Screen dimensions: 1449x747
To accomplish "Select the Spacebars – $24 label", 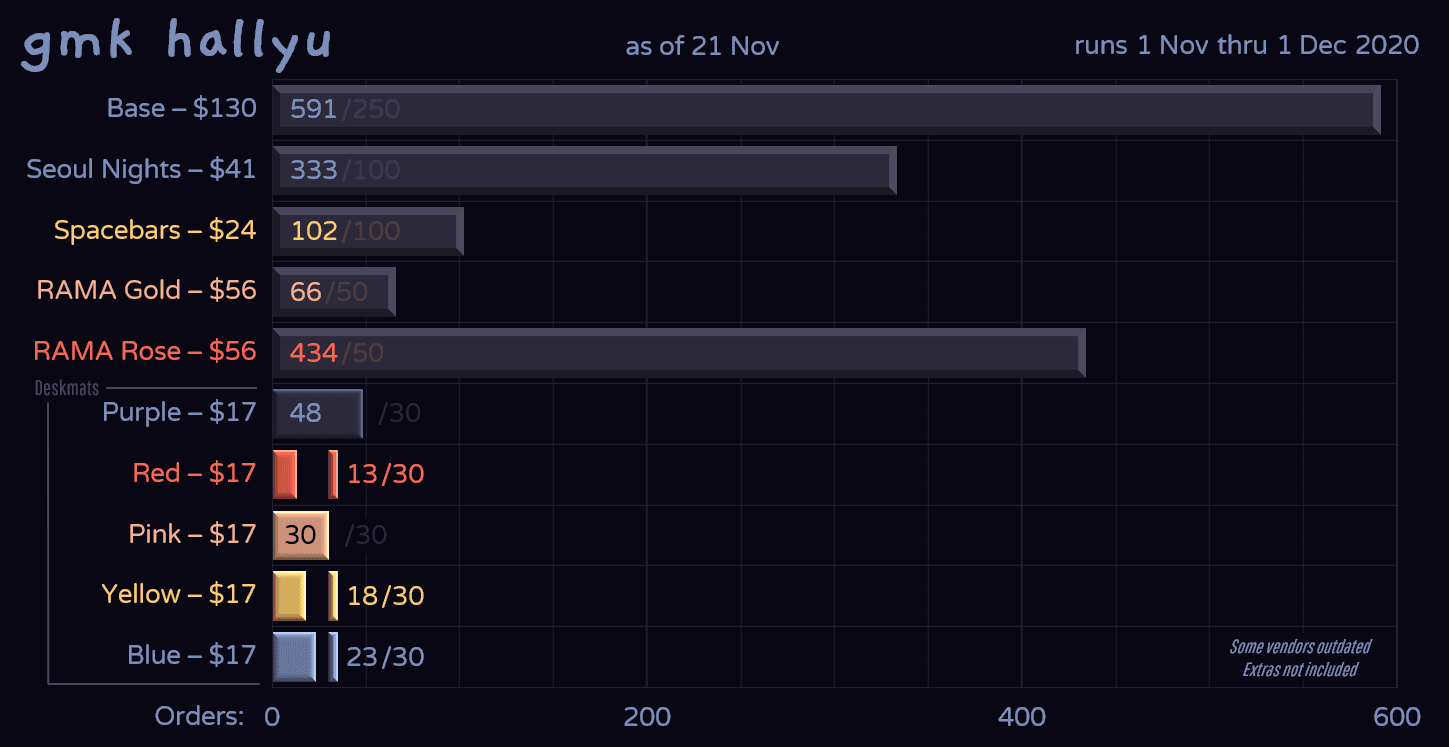I will [x=155, y=230].
